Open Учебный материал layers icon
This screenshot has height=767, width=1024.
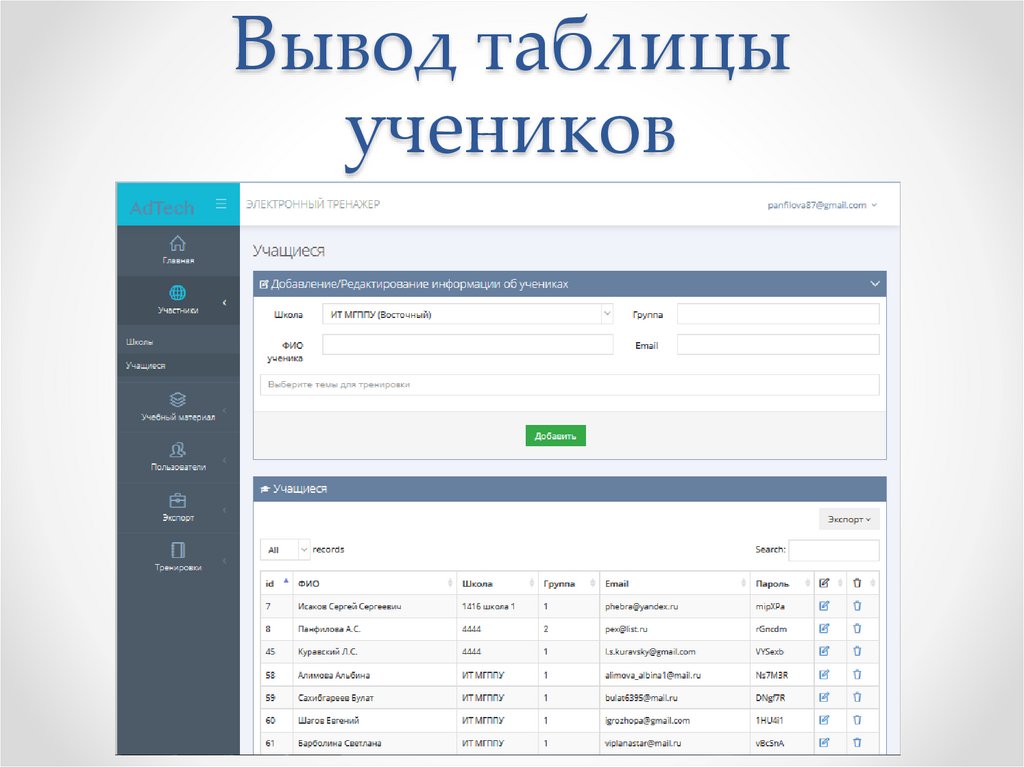pyautogui.click(x=178, y=399)
